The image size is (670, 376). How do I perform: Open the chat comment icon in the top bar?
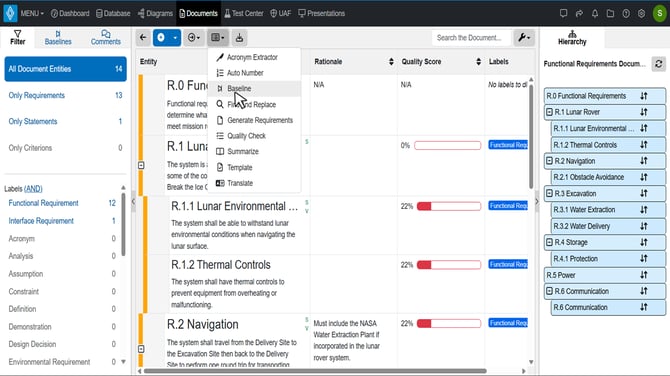[x=564, y=14]
